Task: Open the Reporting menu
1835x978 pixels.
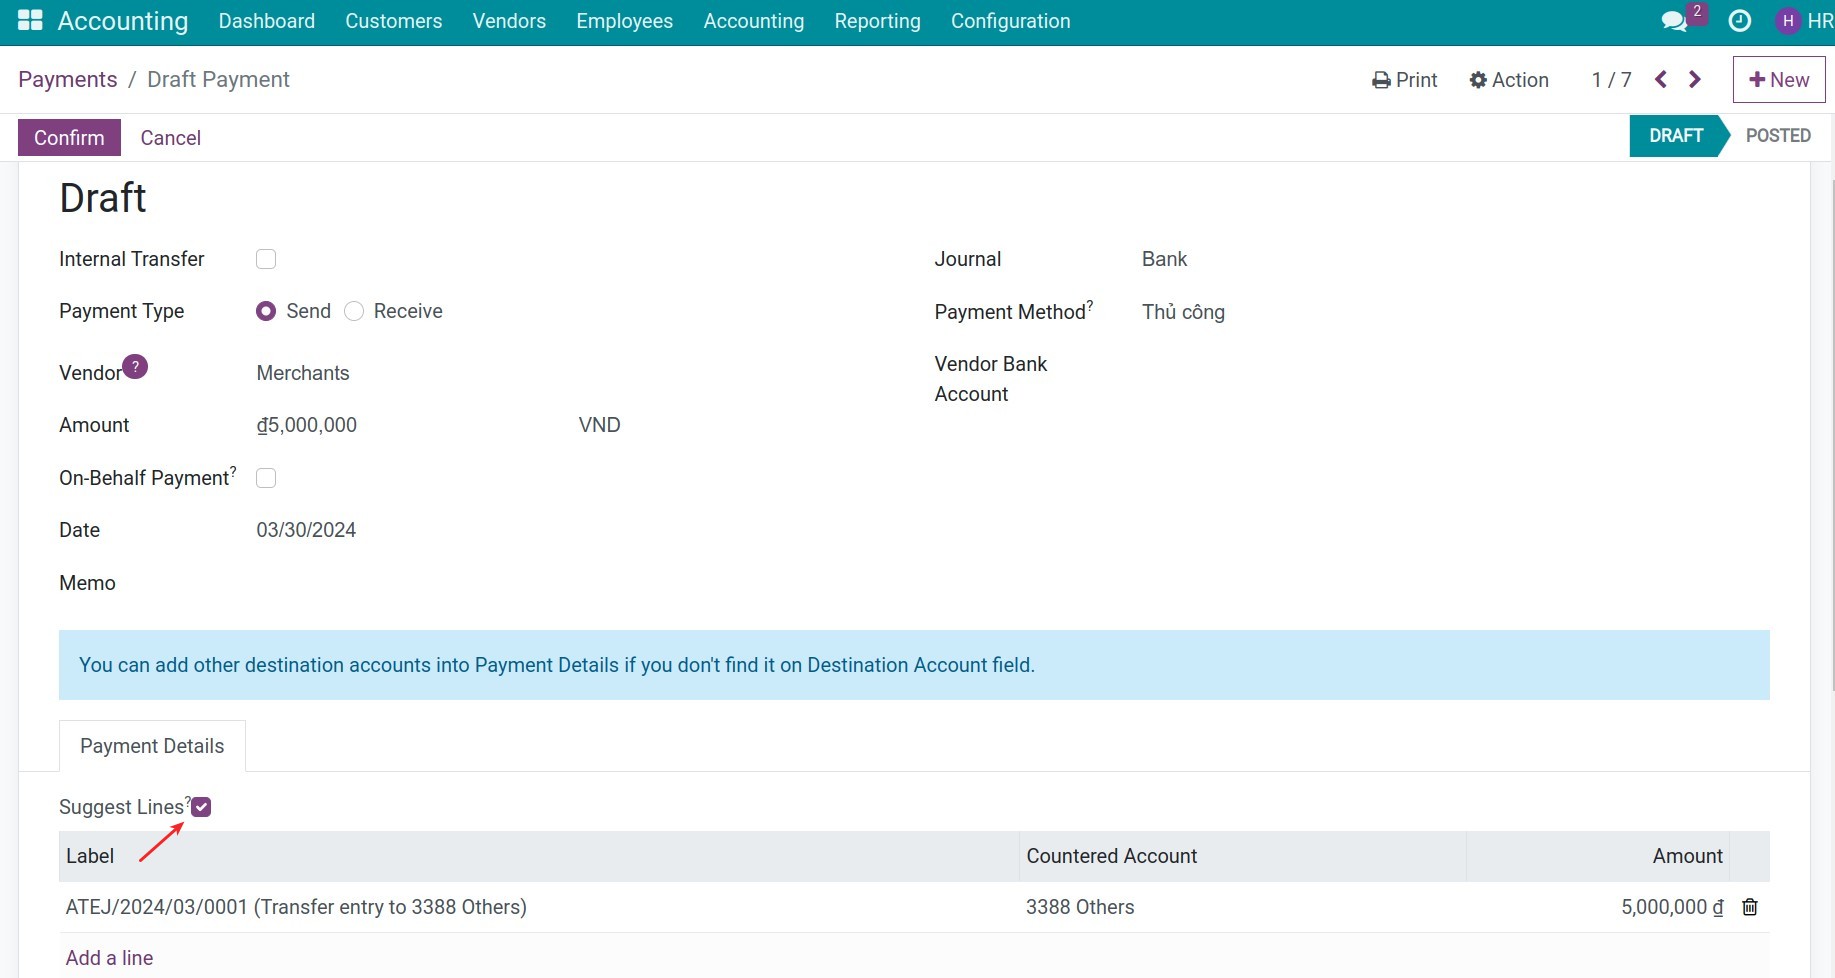Action: click(x=878, y=21)
